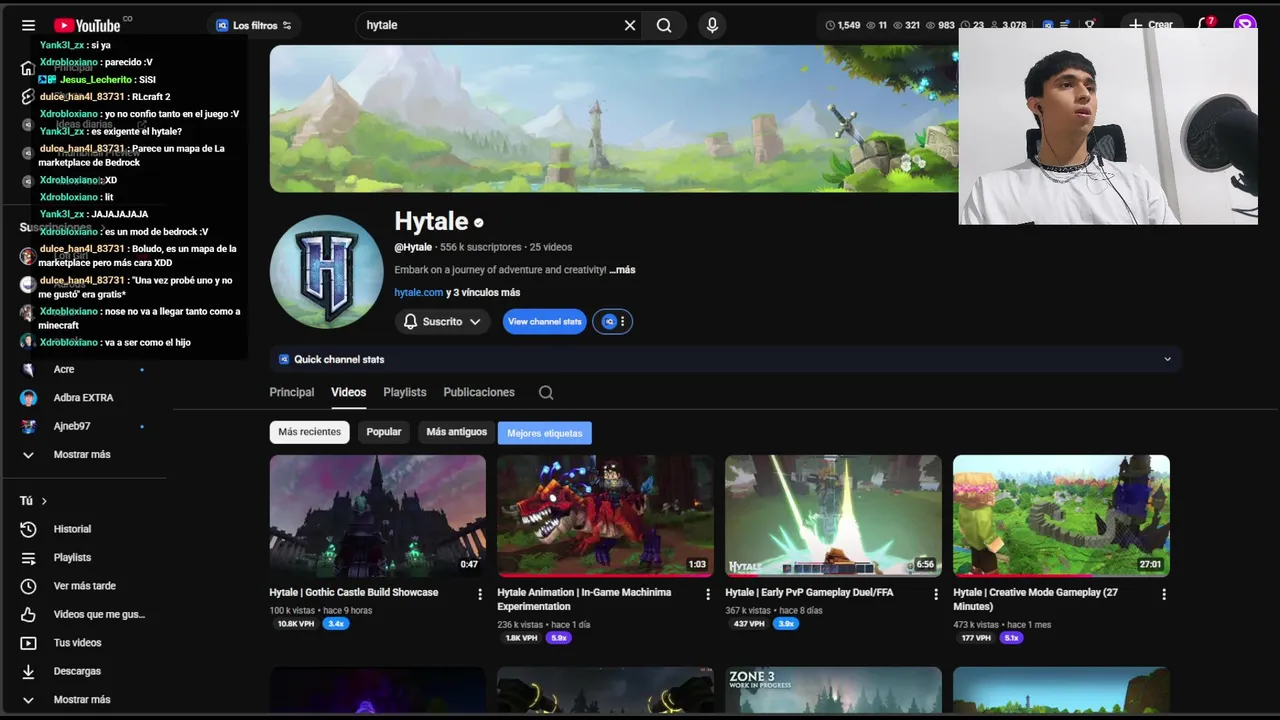1280x720 pixels.
Task: Open In-Game Machinima Experimentation thumbnail
Action: tap(605, 516)
